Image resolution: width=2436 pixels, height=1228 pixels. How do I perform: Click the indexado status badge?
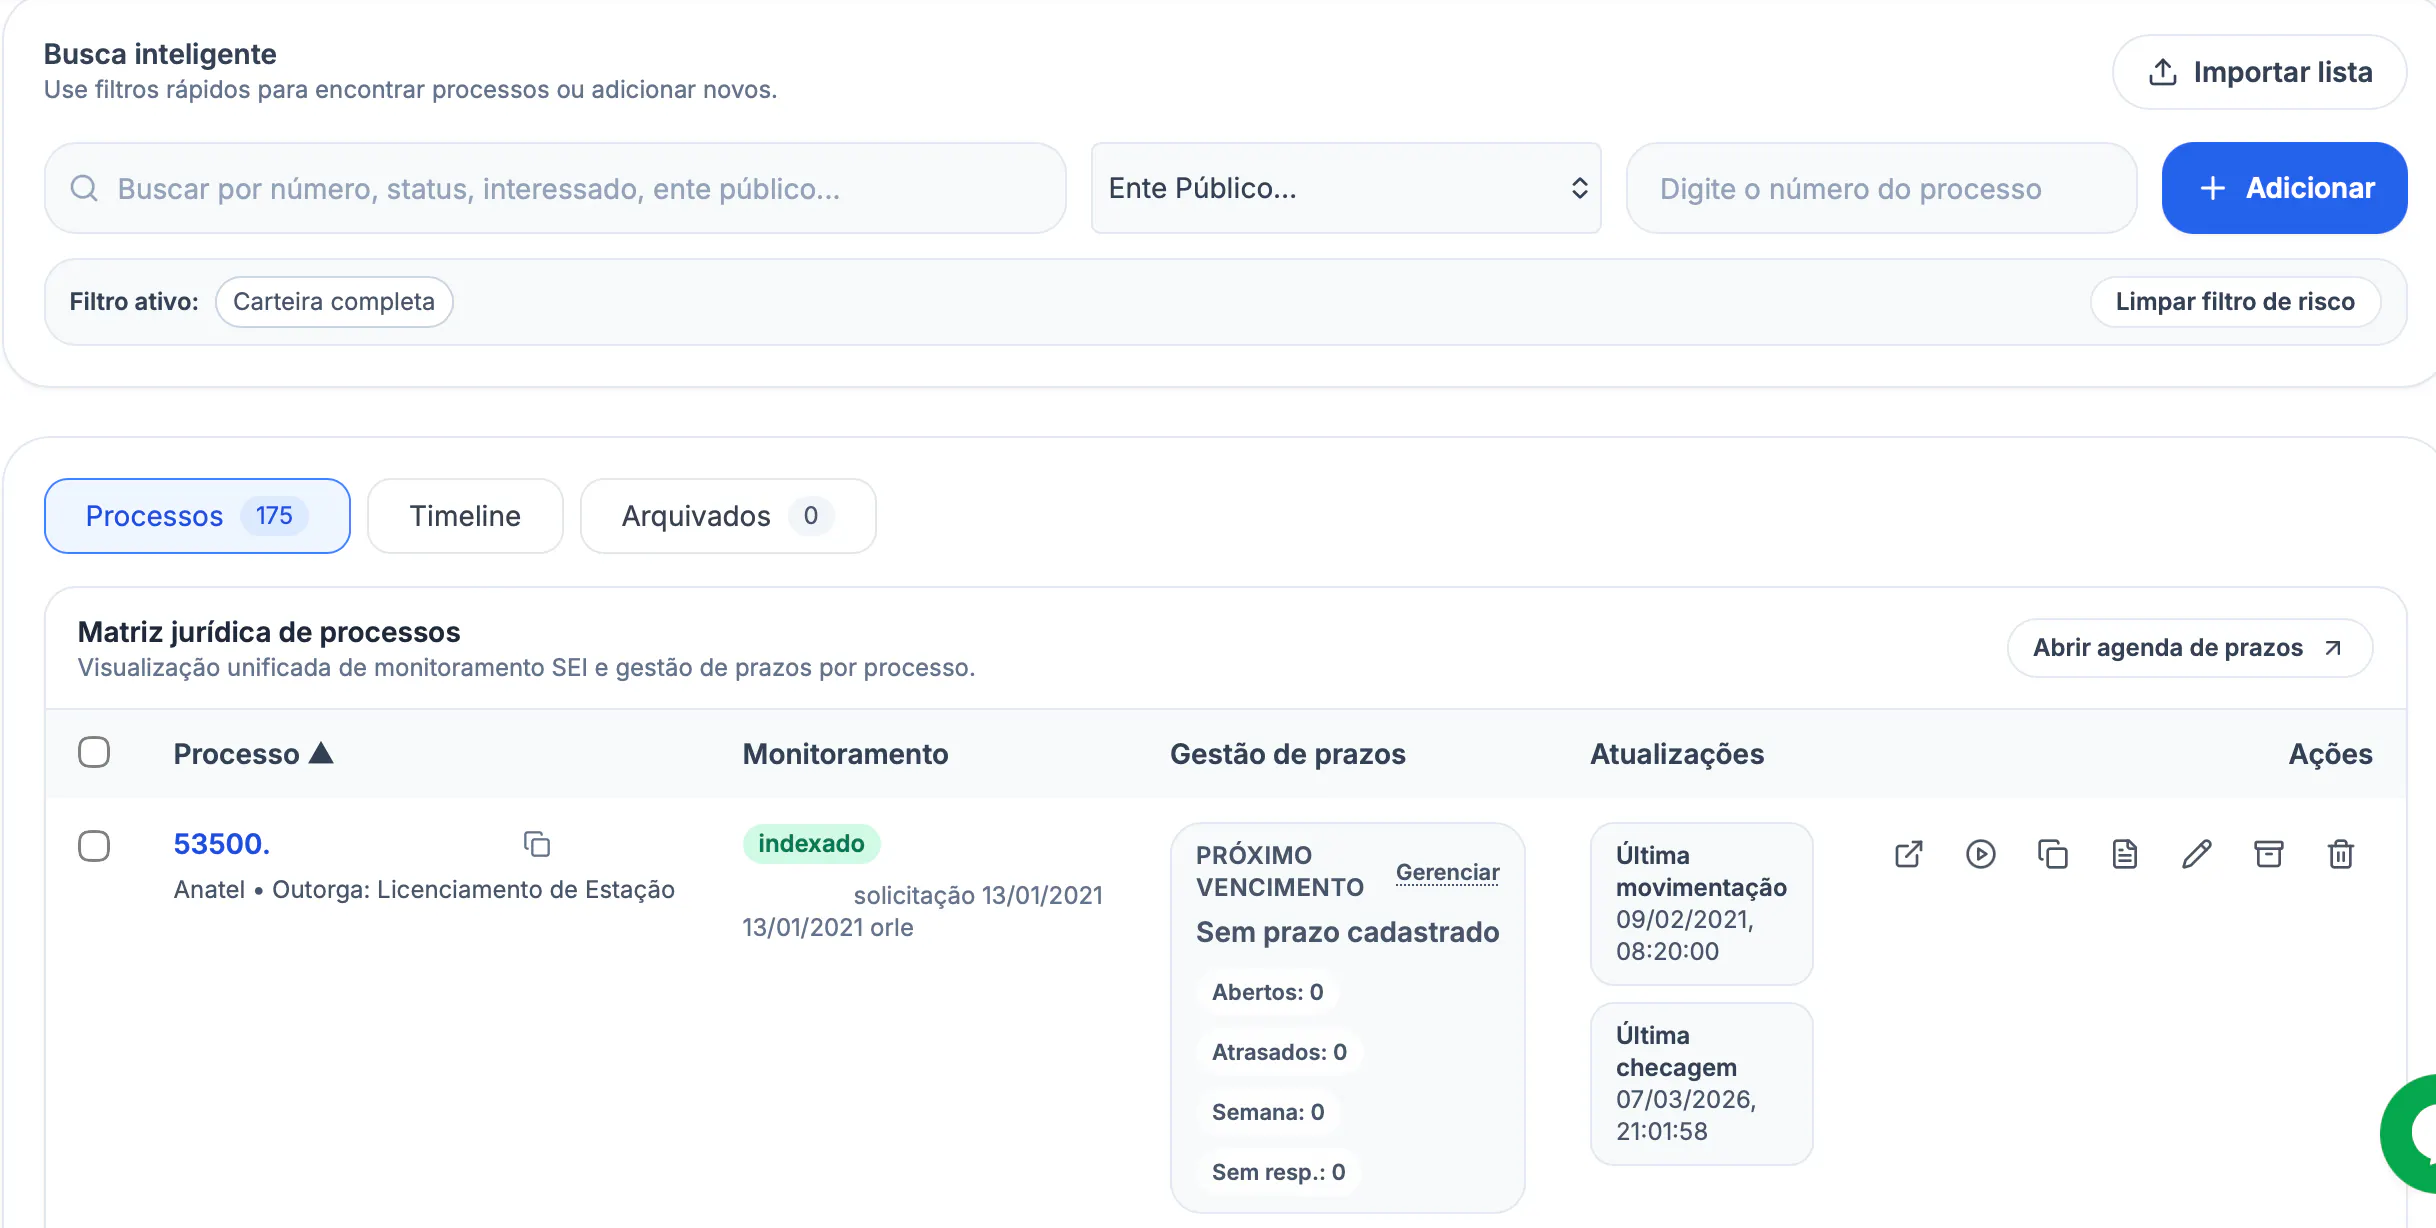click(811, 844)
